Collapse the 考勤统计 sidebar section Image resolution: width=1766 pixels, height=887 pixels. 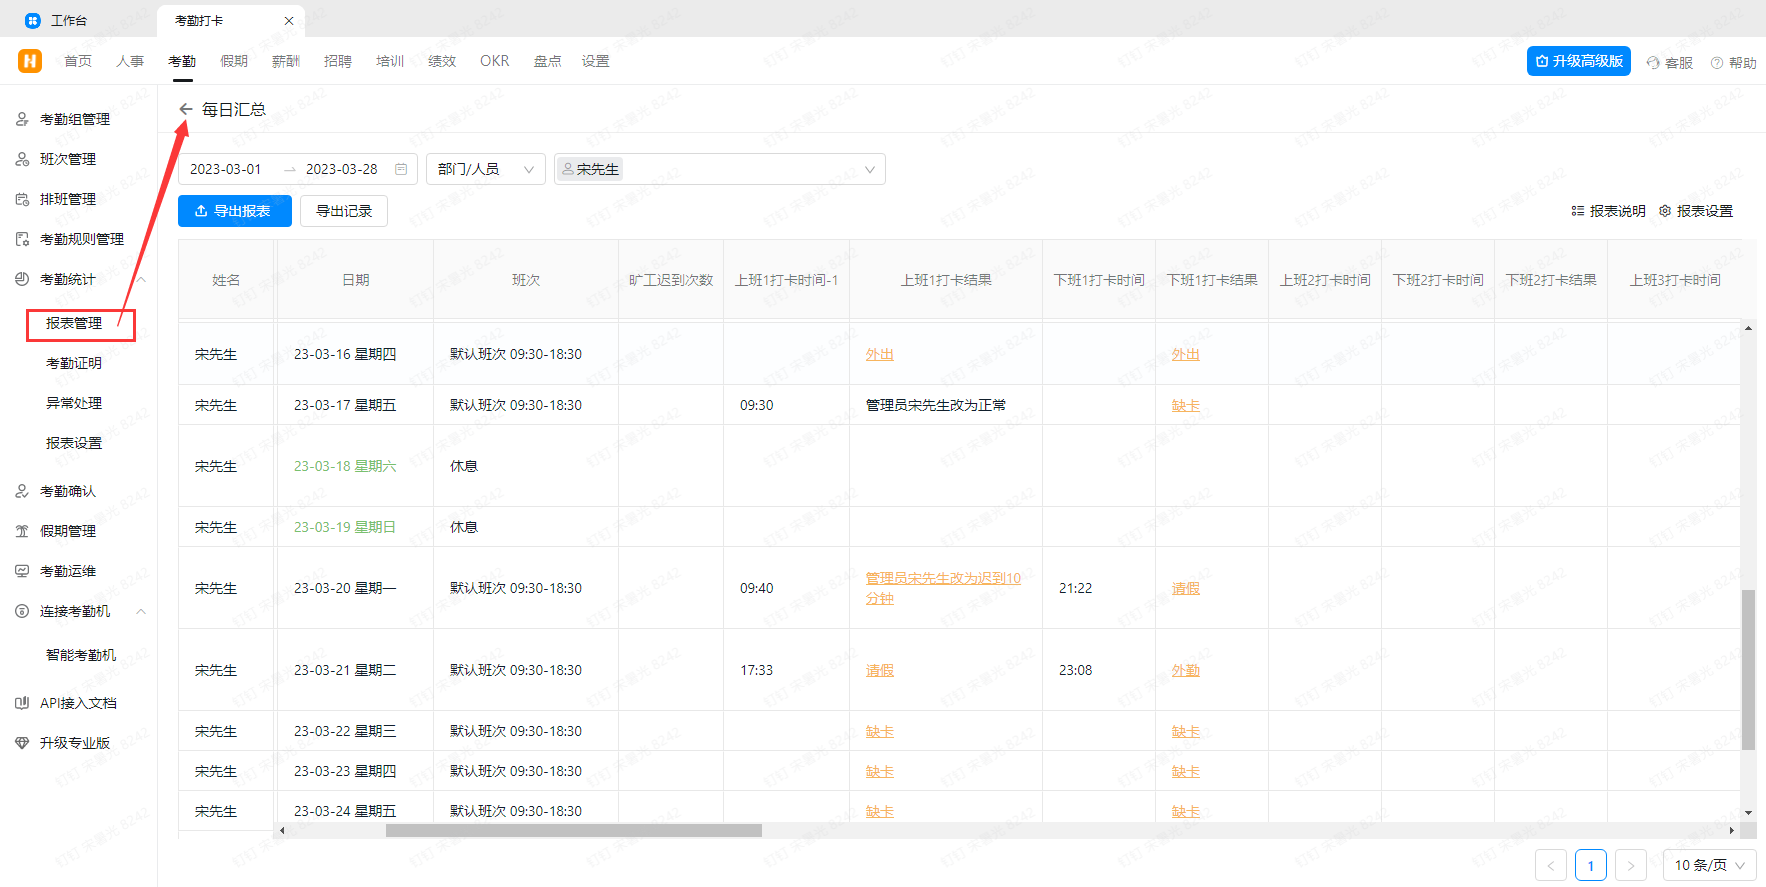[141, 279]
